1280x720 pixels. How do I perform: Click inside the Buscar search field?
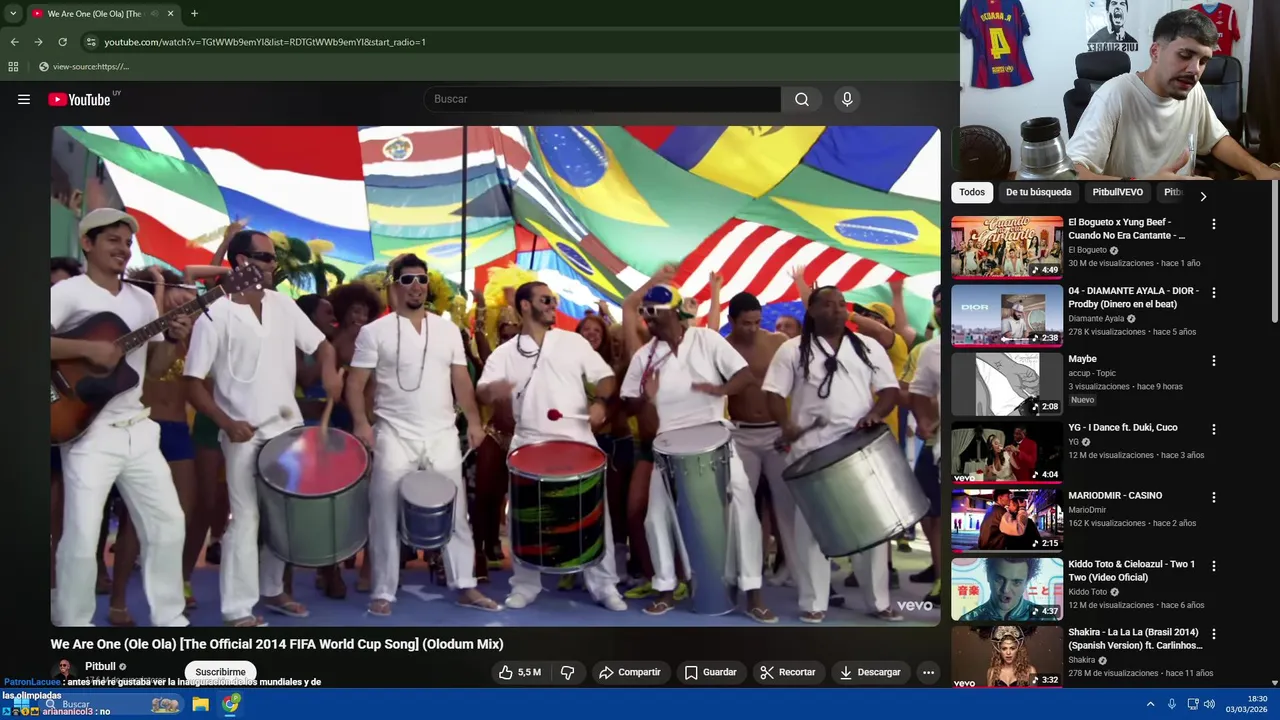pyautogui.click(x=603, y=99)
